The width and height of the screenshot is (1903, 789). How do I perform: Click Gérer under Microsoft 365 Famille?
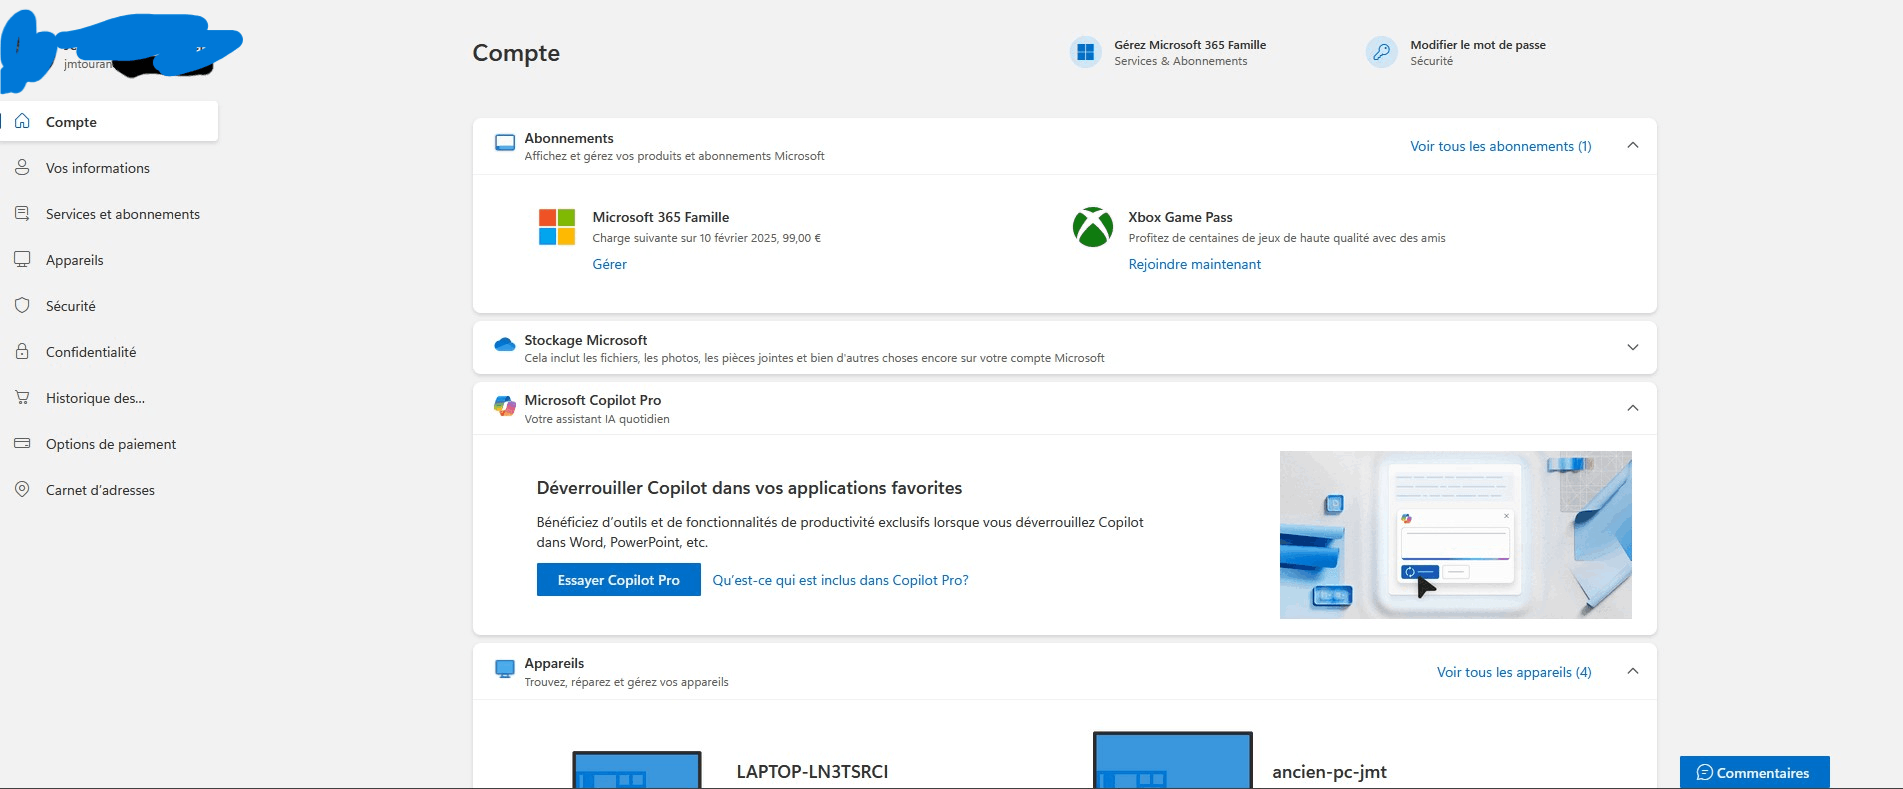(x=610, y=264)
